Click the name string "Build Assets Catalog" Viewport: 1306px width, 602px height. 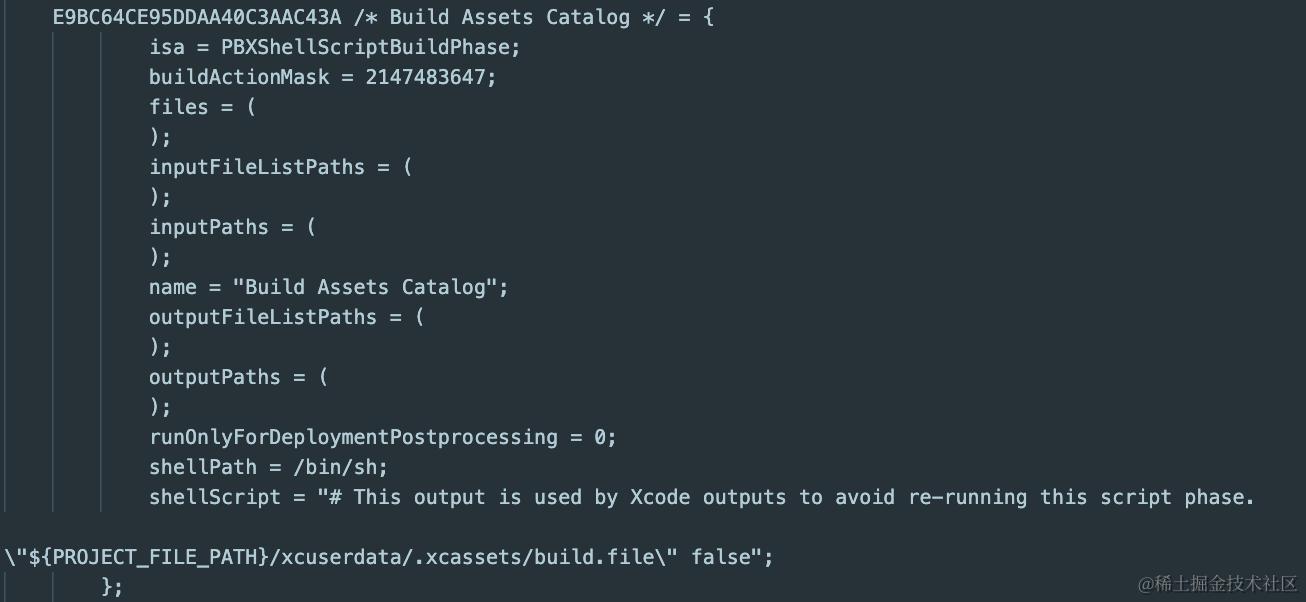coord(365,287)
